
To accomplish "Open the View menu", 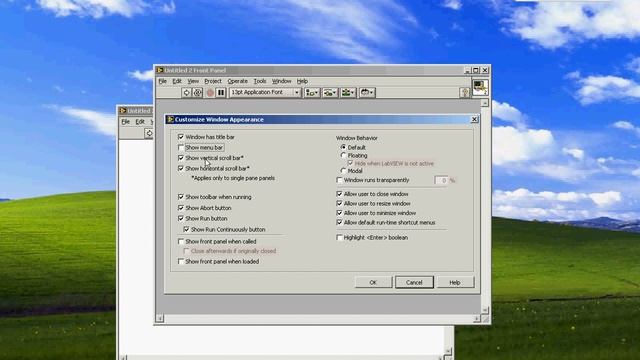I will tap(193, 81).
